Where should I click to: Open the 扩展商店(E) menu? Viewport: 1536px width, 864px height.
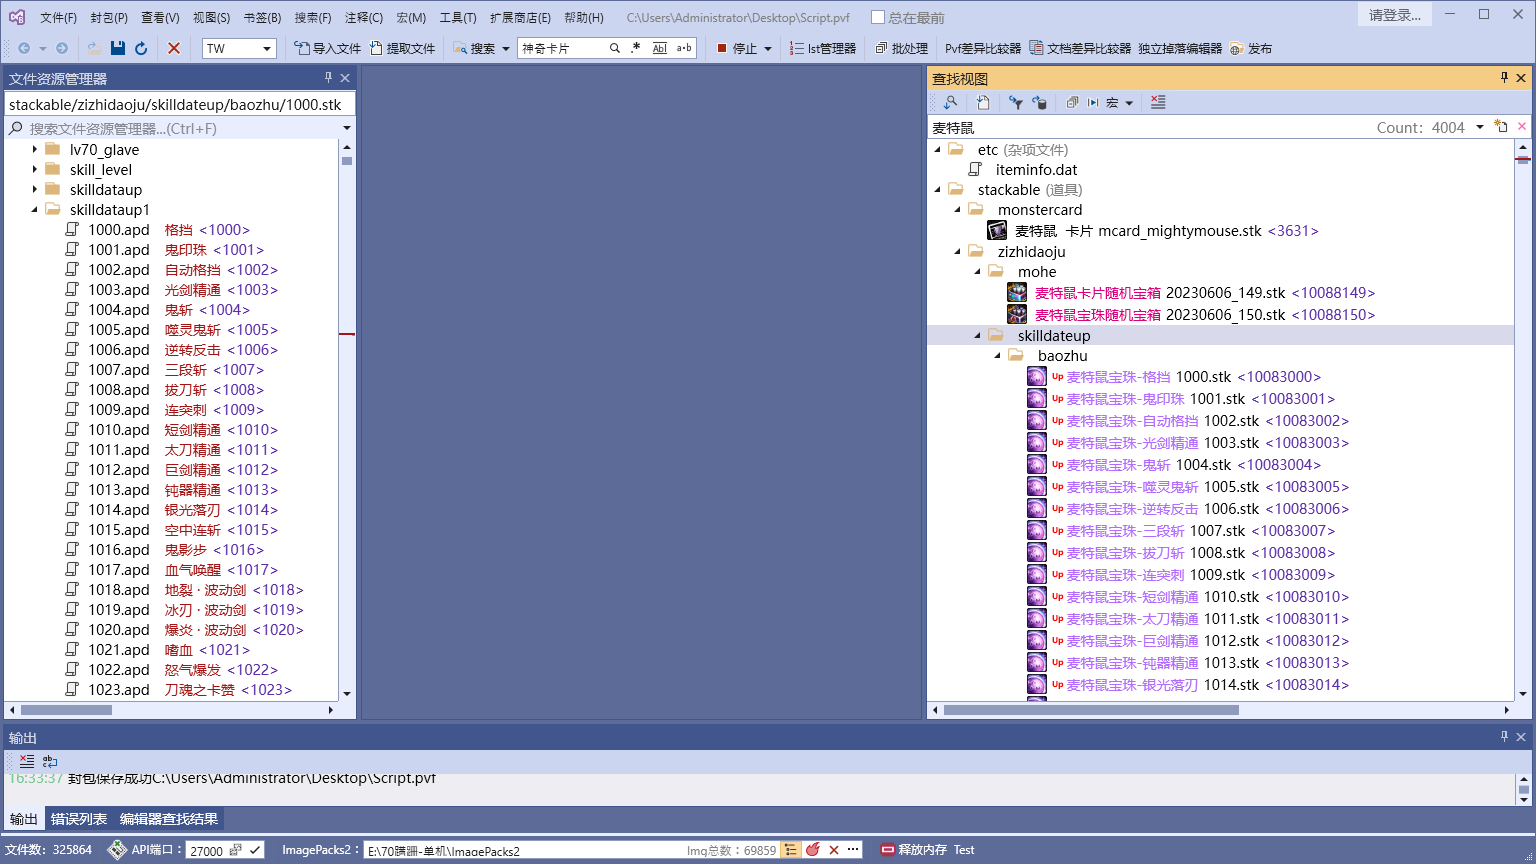click(520, 17)
